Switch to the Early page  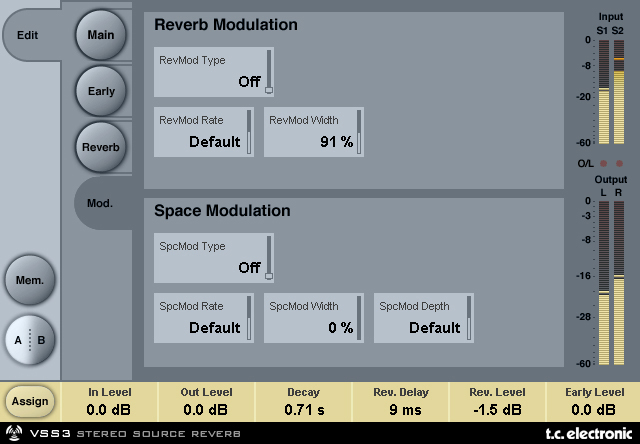point(100,91)
